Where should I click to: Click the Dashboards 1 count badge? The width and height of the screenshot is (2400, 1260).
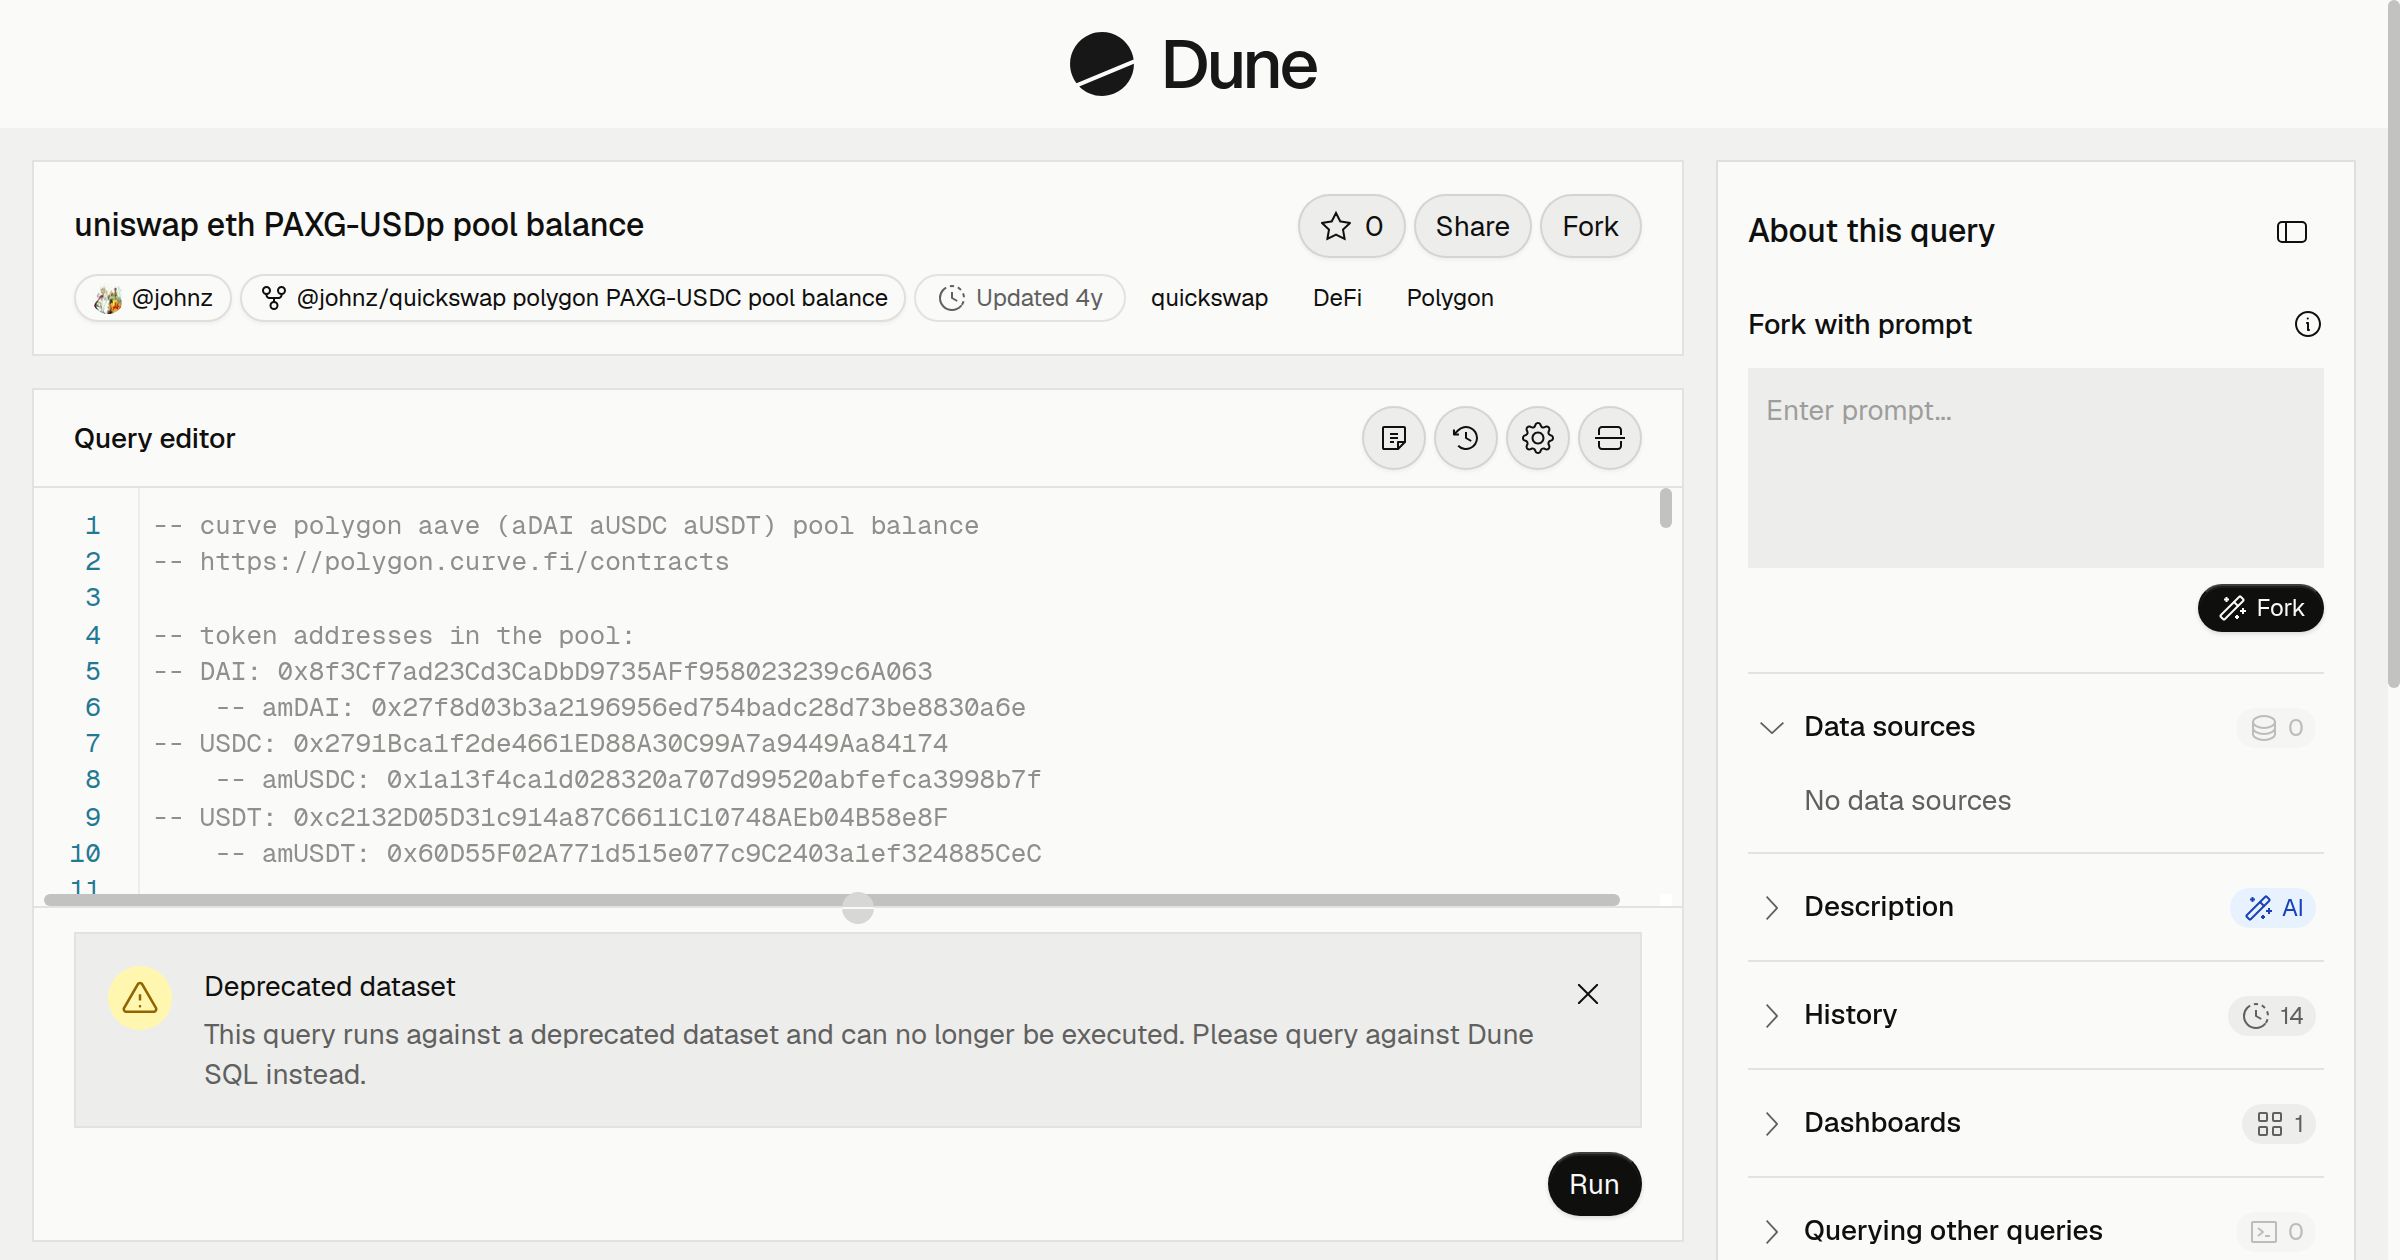pos(2279,1123)
